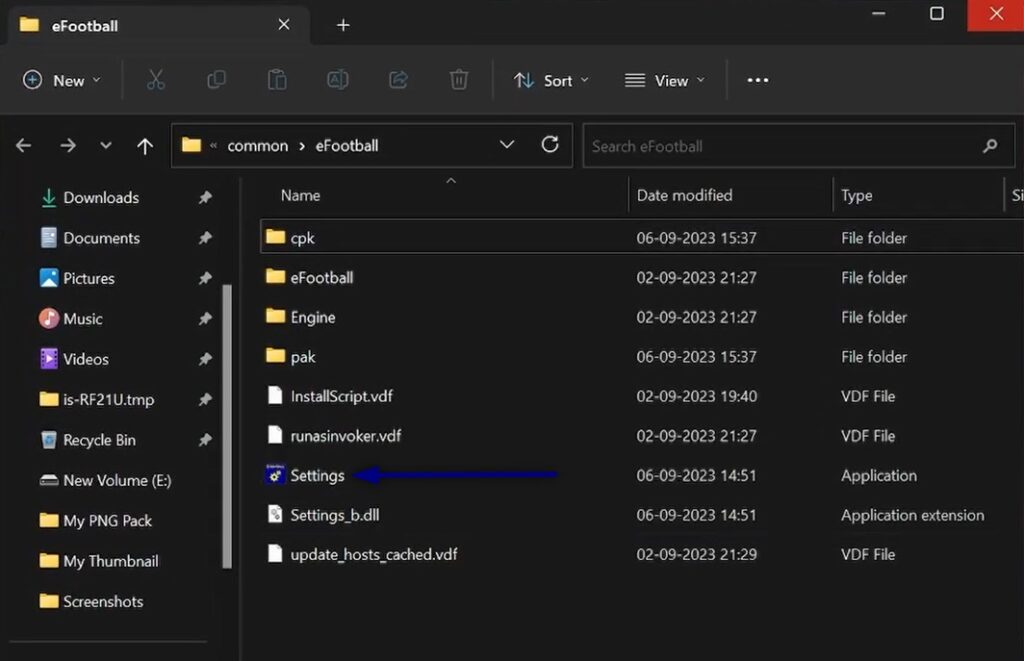Unpin Documents using its pin icon
Screen dimensions: 1024x661
pos(205,237)
